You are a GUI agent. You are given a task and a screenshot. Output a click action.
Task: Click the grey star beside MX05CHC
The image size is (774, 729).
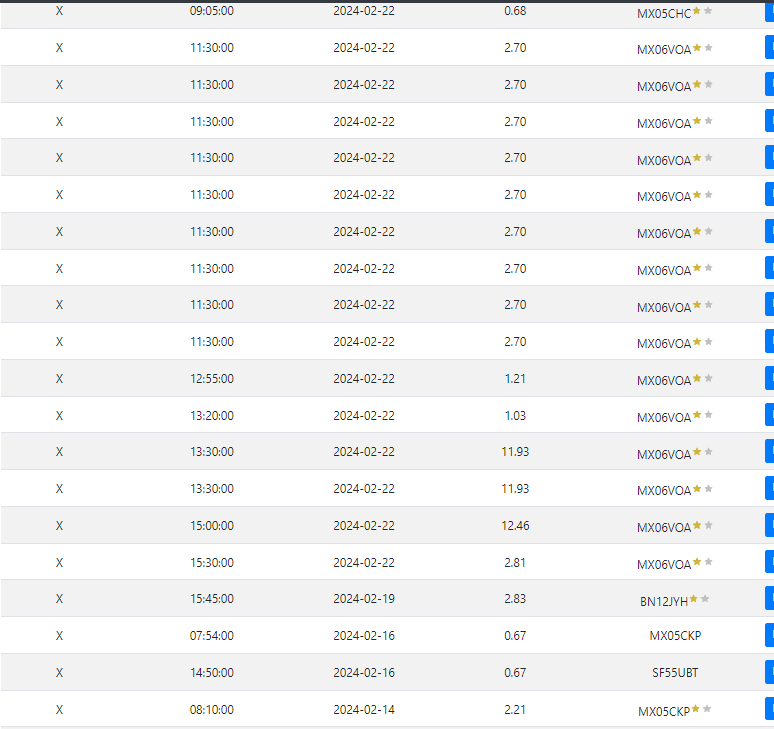[x=709, y=11]
